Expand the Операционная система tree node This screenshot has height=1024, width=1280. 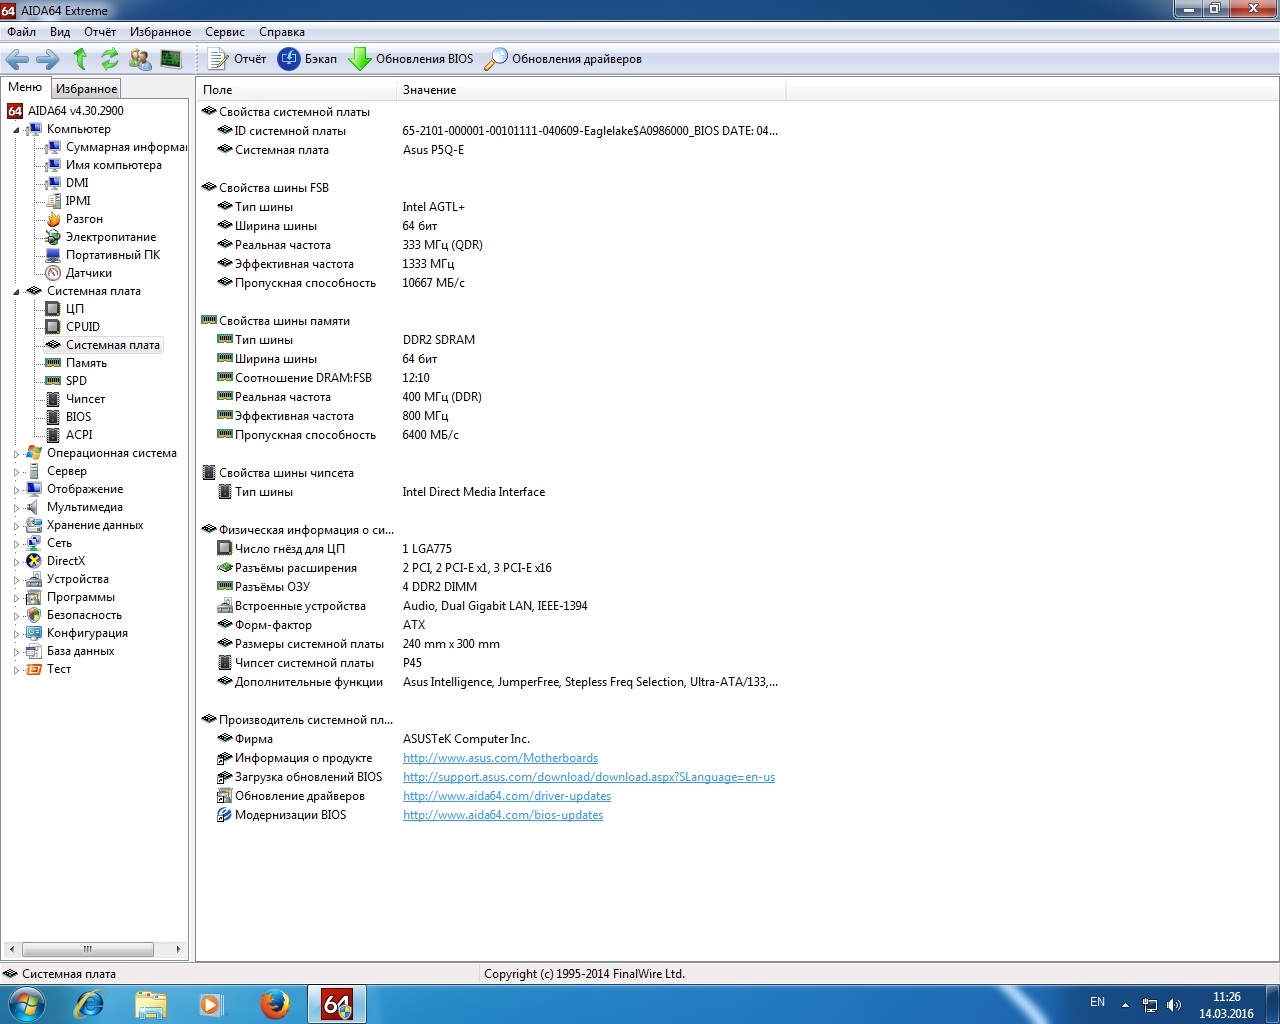click(x=16, y=454)
